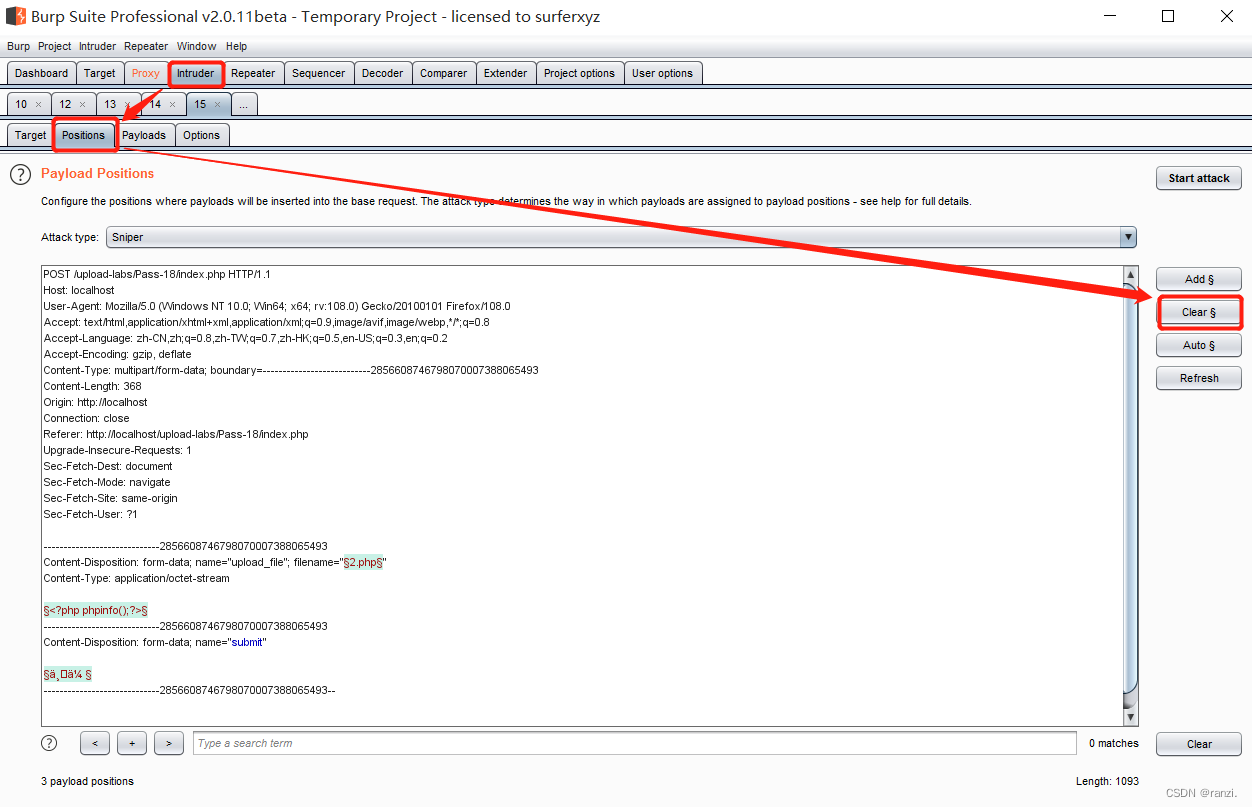Close attack tab 14

tap(172, 104)
